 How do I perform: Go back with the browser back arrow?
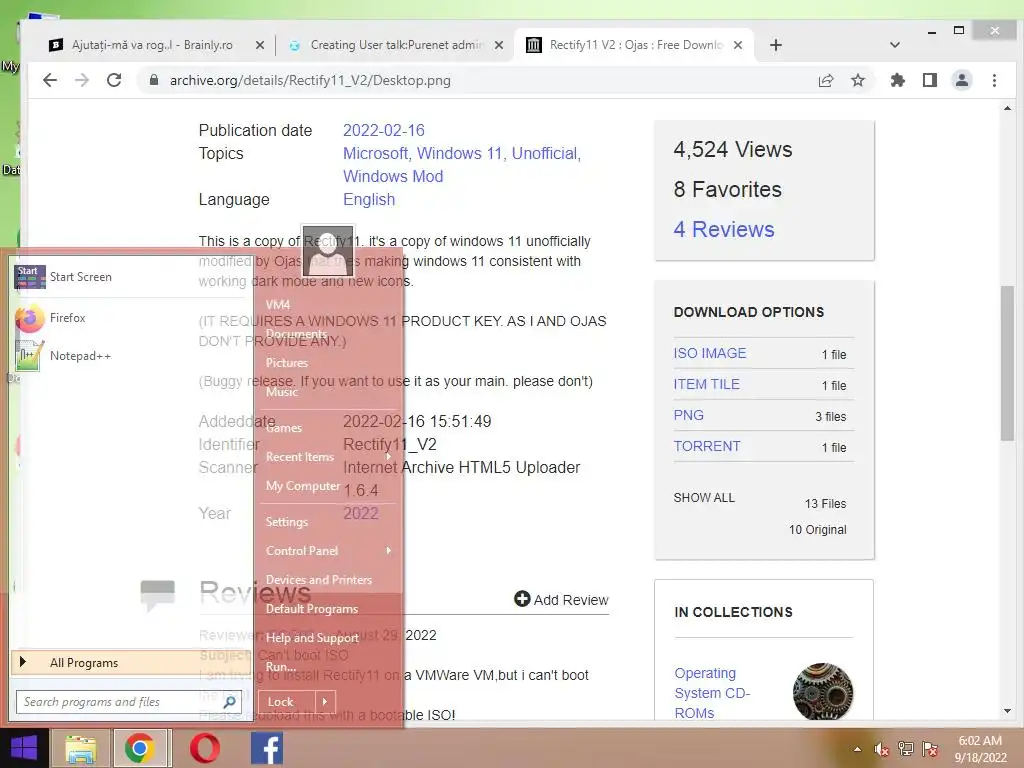pyautogui.click(x=50, y=80)
